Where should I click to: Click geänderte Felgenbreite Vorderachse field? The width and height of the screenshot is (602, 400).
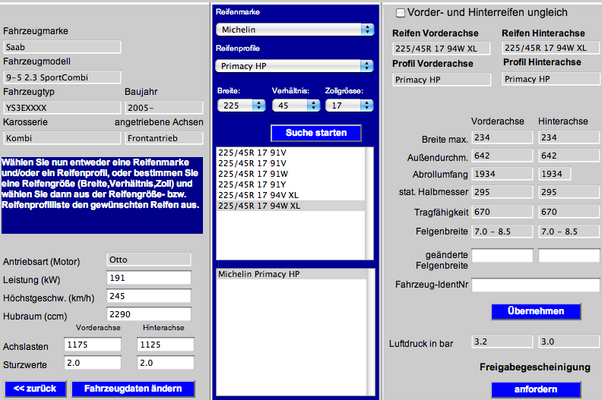(x=502, y=256)
